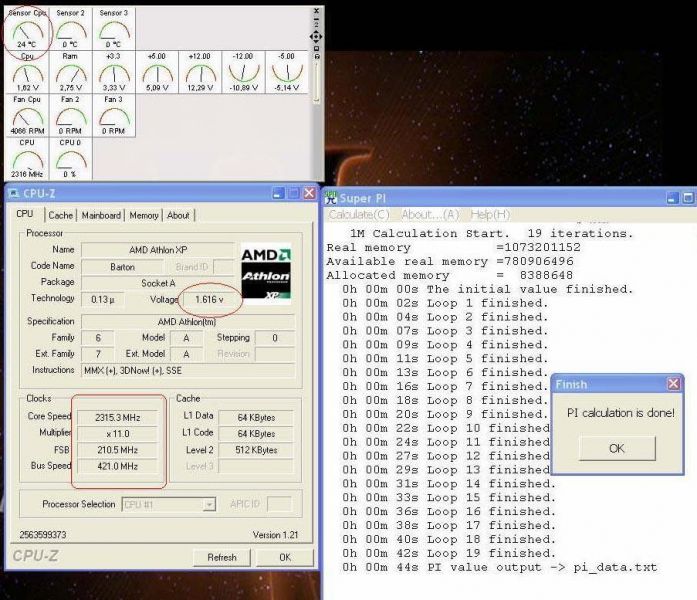Click the AMD Athlon XP logo image
This screenshot has width=697, height=600.
266,273
